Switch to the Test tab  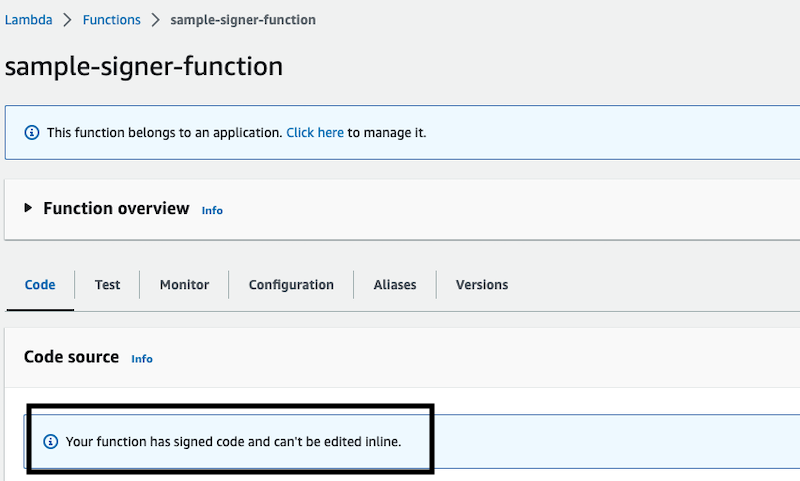tap(107, 285)
